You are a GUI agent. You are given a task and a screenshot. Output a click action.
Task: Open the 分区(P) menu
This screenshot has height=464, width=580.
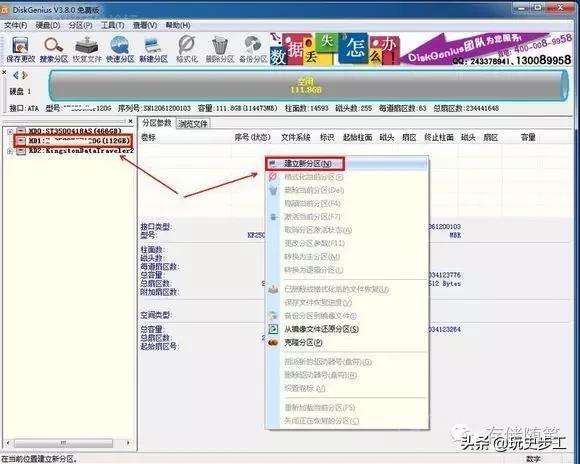tap(80, 26)
